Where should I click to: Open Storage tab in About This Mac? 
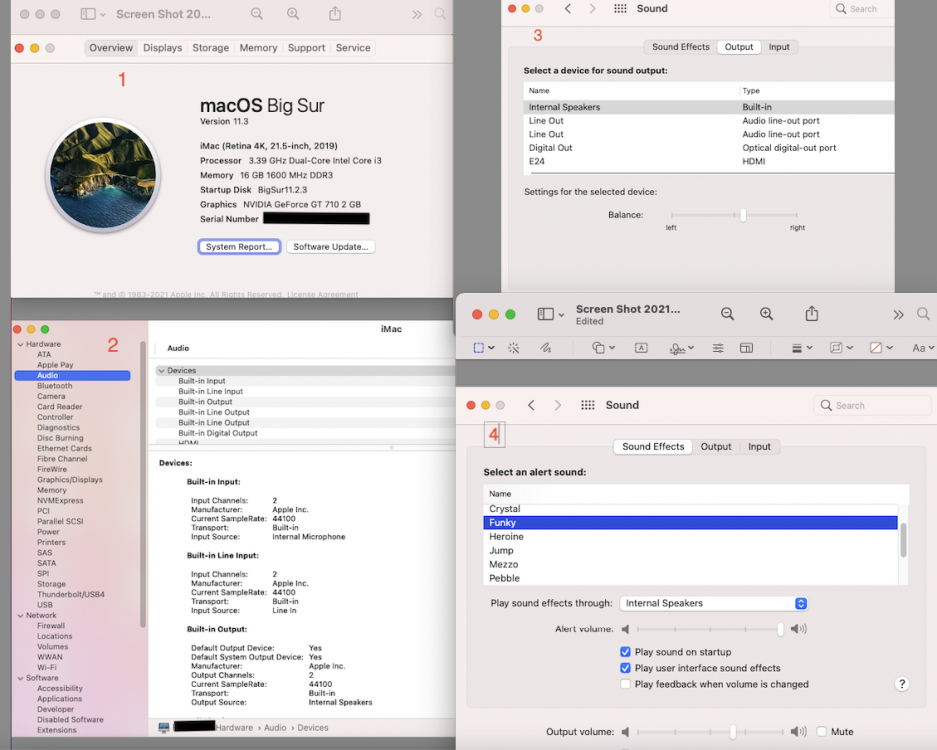(x=210, y=48)
